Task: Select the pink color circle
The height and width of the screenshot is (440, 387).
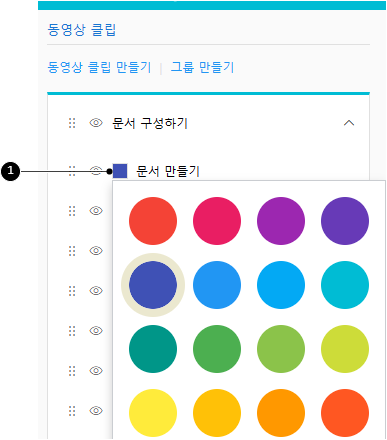Action: click(x=217, y=221)
